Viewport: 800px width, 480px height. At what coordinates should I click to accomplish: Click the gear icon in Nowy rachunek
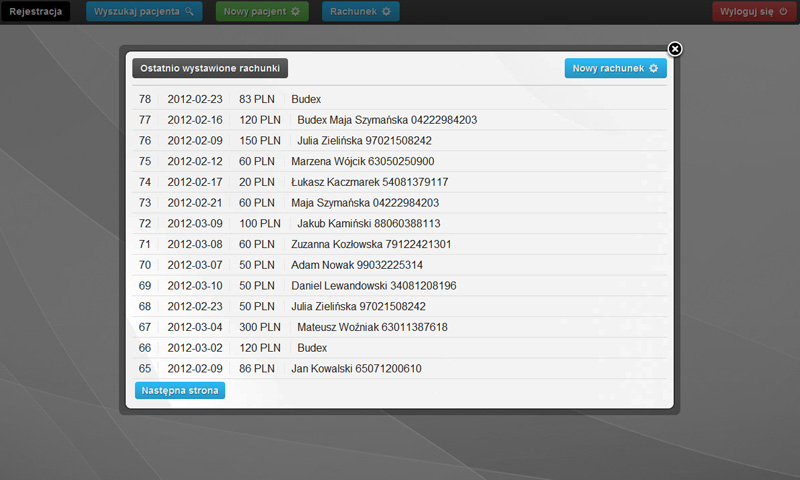point(654,68)
